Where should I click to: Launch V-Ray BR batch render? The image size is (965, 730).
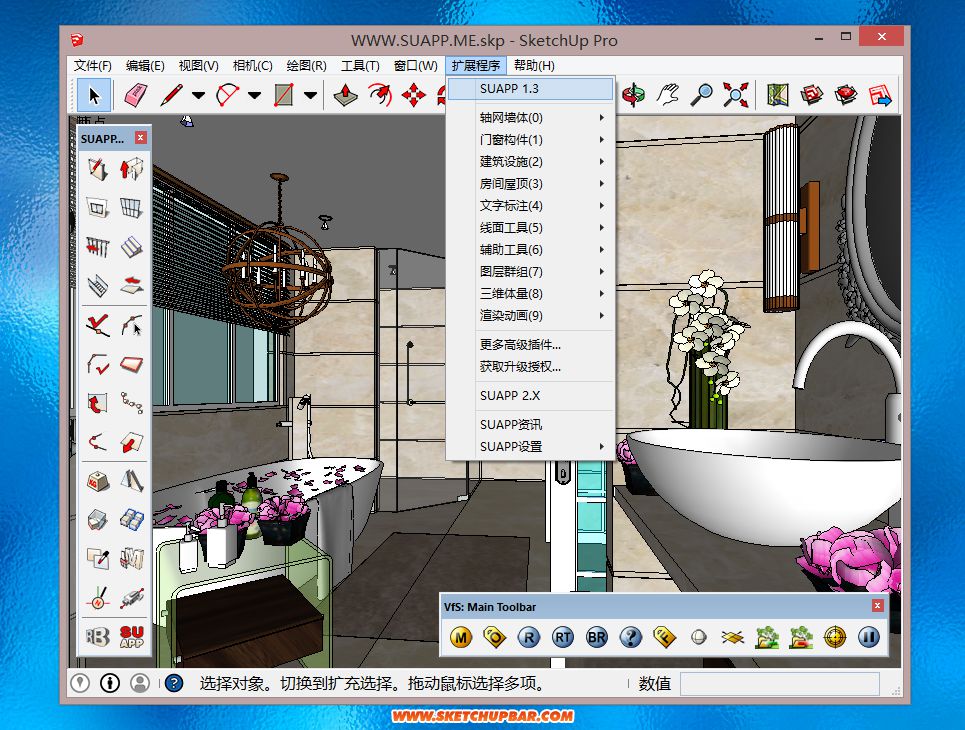[x=596, y=637]
